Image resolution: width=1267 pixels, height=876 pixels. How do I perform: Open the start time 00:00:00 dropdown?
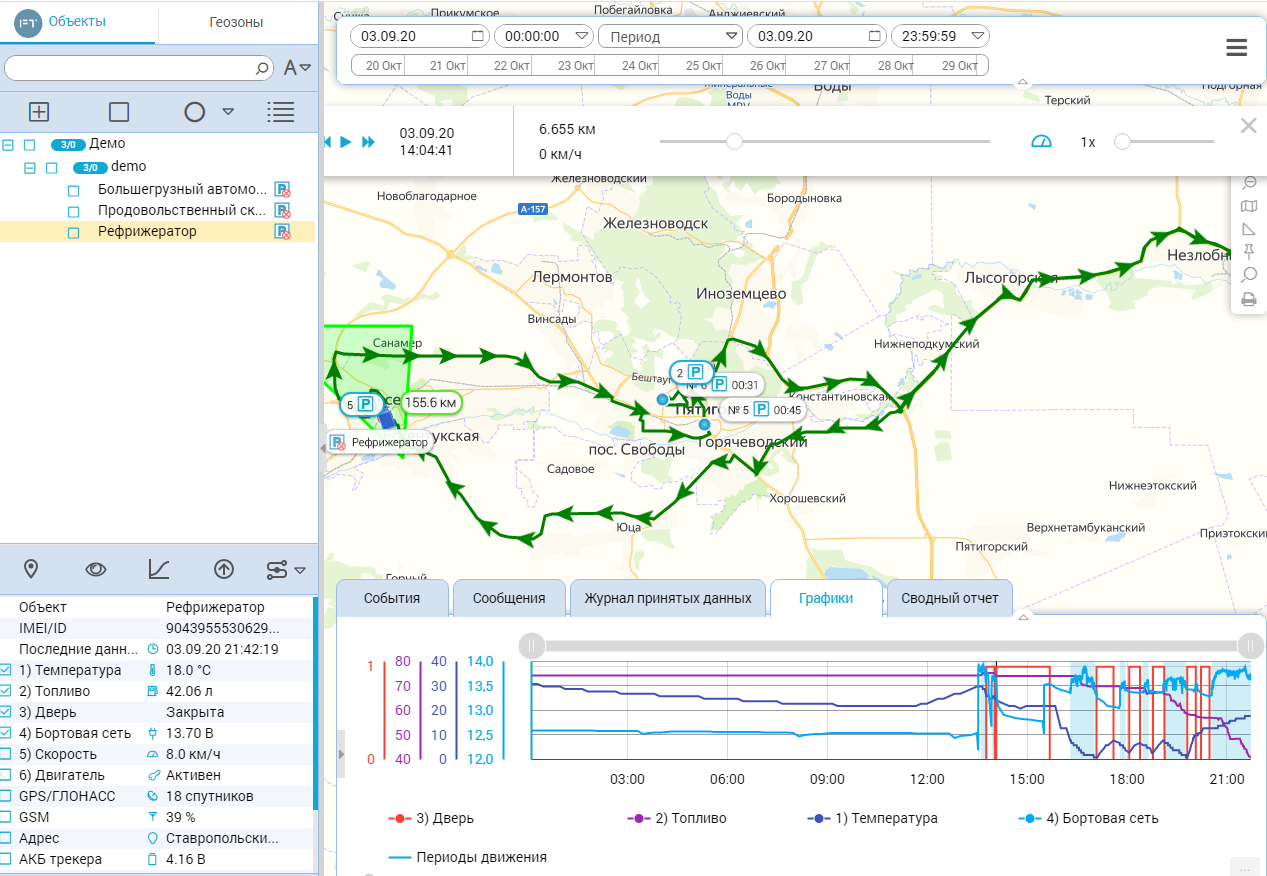click(x=582, y=36)
